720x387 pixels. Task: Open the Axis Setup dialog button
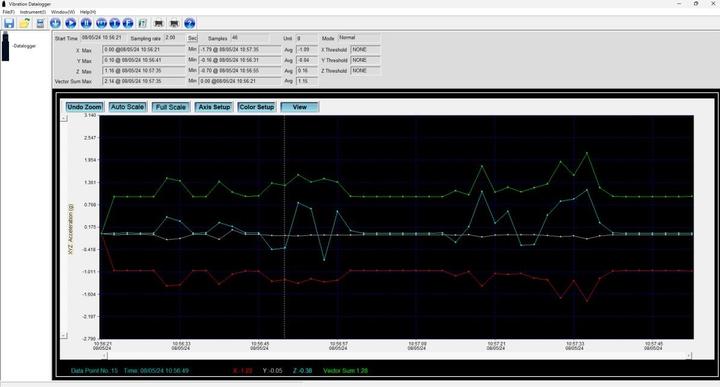pos(214,107)
